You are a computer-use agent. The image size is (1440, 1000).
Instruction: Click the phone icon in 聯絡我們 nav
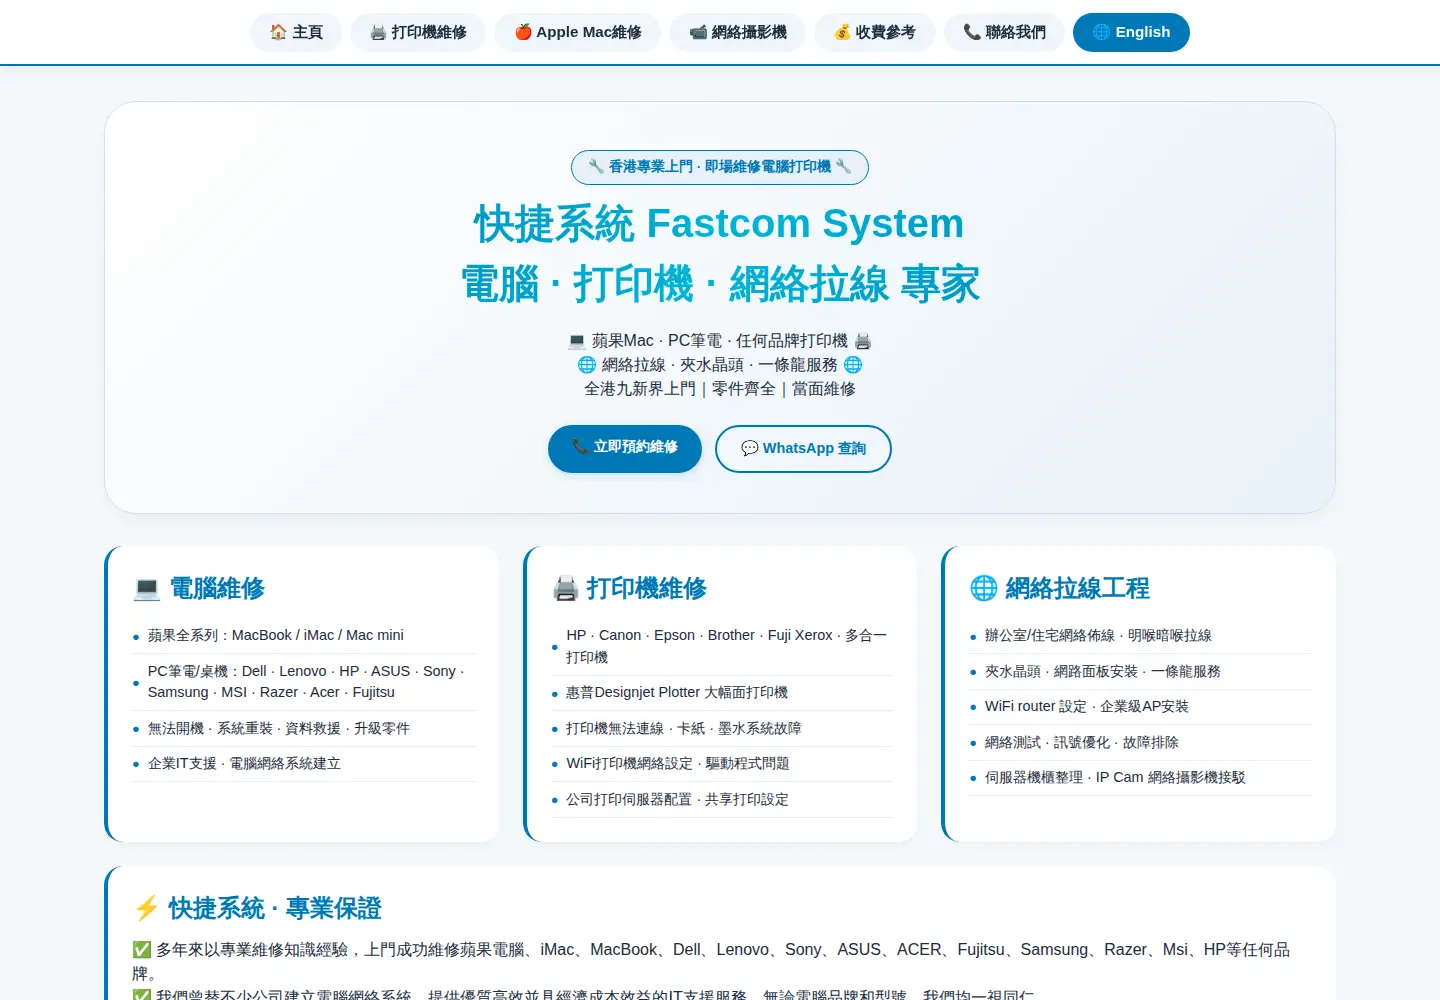972,32
